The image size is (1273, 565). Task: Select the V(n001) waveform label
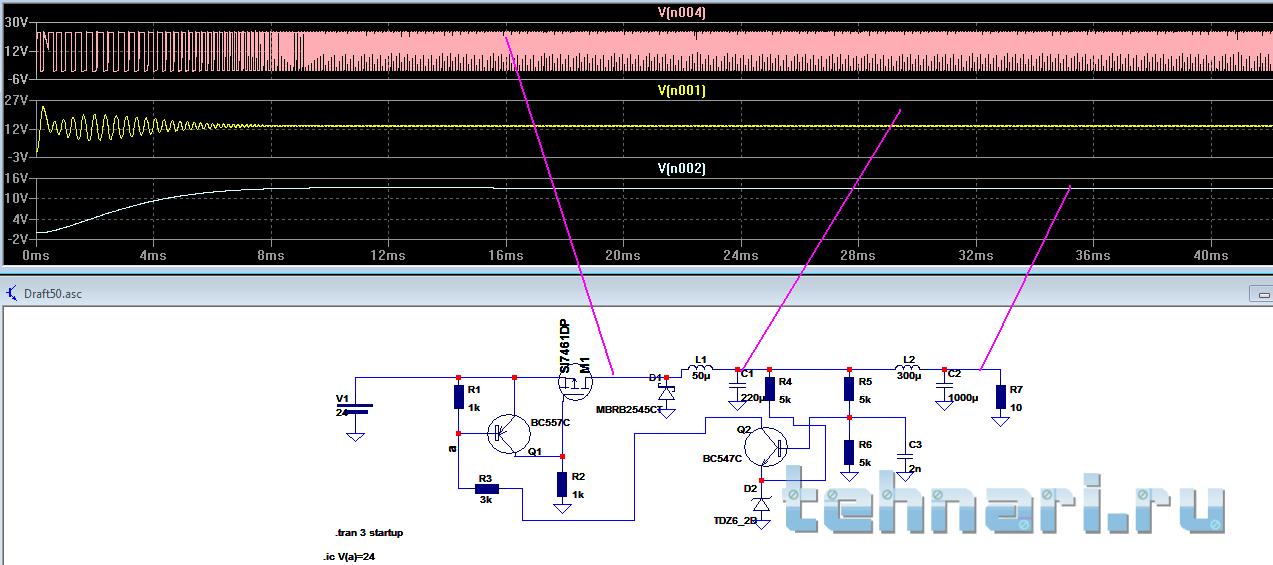click(681, 90)
